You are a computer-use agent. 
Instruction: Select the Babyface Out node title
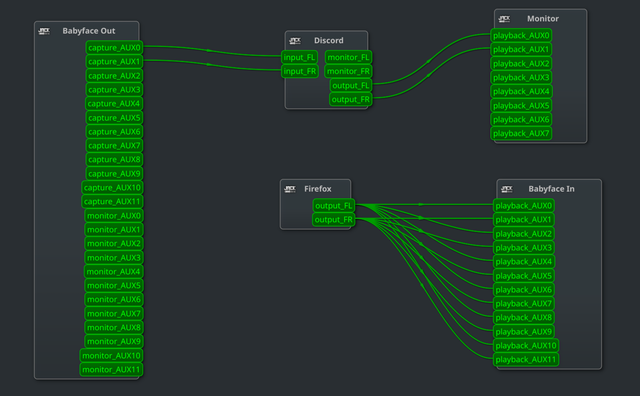pyautogui.click(x=89, y=31)
